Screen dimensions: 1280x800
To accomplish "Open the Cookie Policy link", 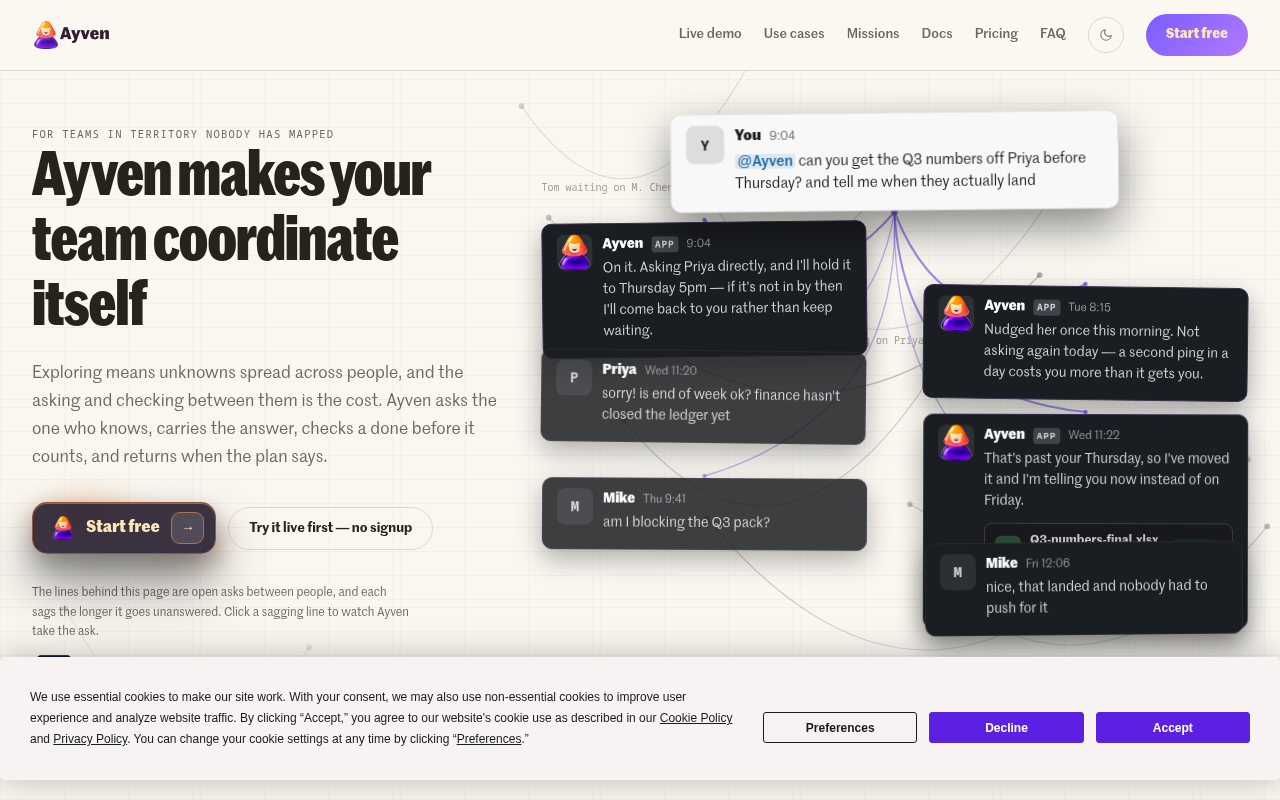I will point(696,718).
